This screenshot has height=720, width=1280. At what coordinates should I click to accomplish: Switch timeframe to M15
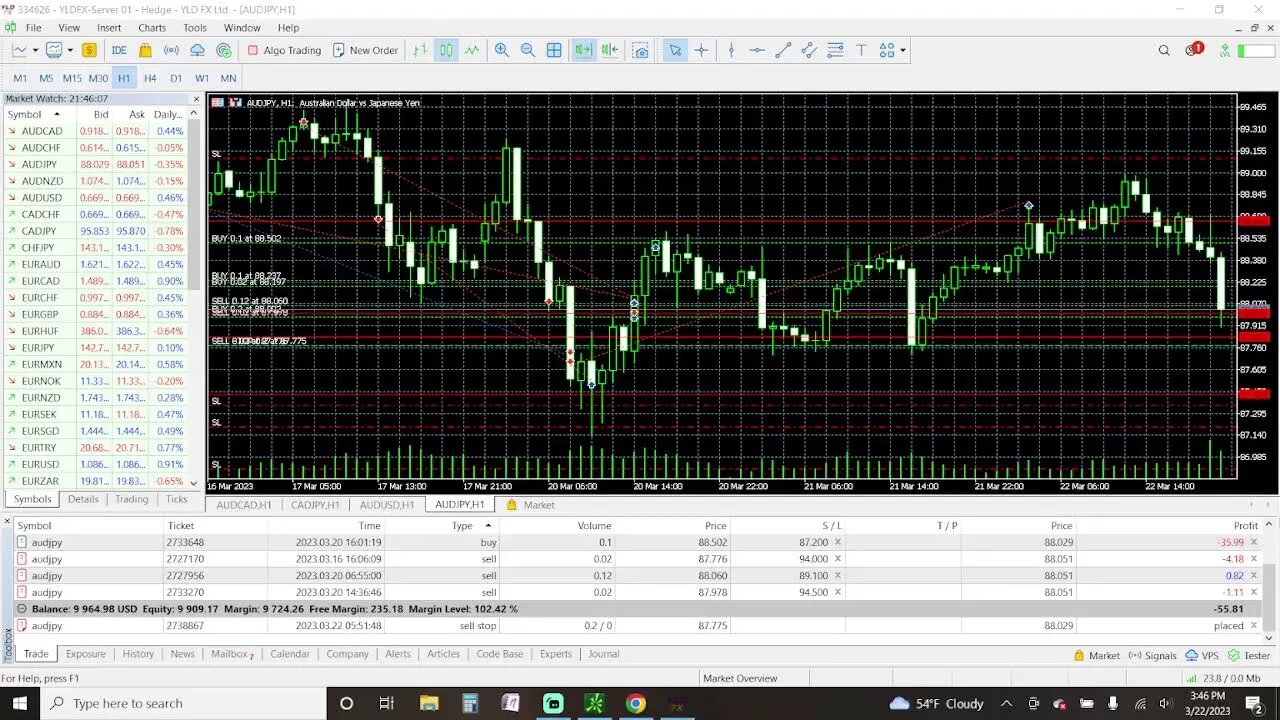[72, 78]
